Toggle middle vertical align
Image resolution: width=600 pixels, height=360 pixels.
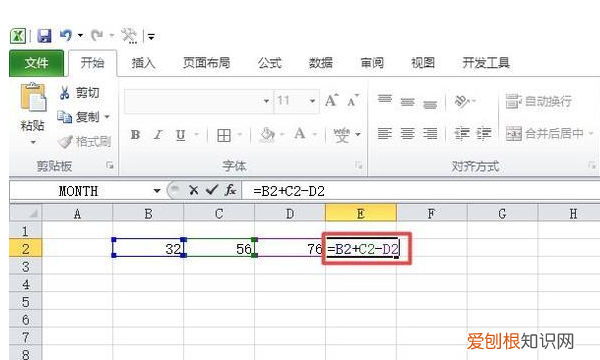point(408,102)
